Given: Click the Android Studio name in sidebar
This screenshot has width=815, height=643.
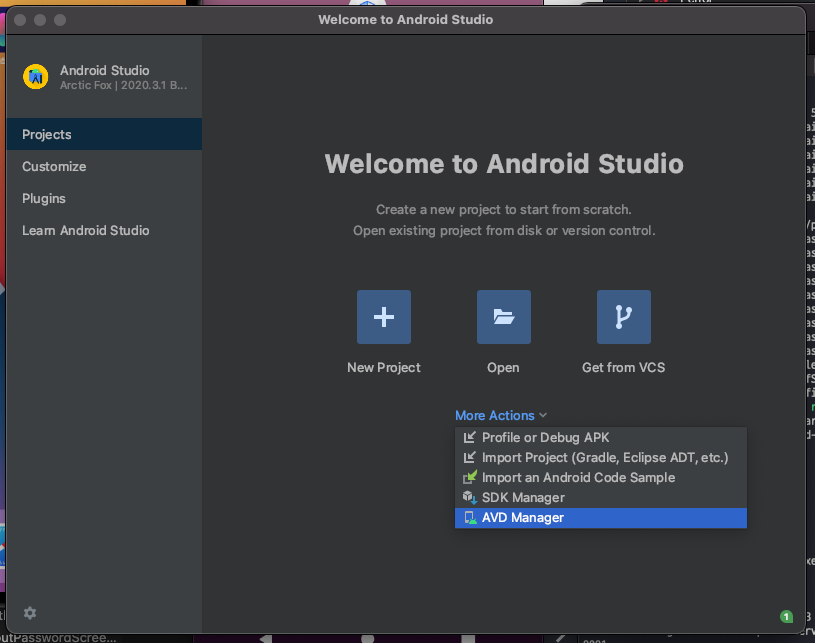Looking at the screenshot, I should click(x=104, y=70).
